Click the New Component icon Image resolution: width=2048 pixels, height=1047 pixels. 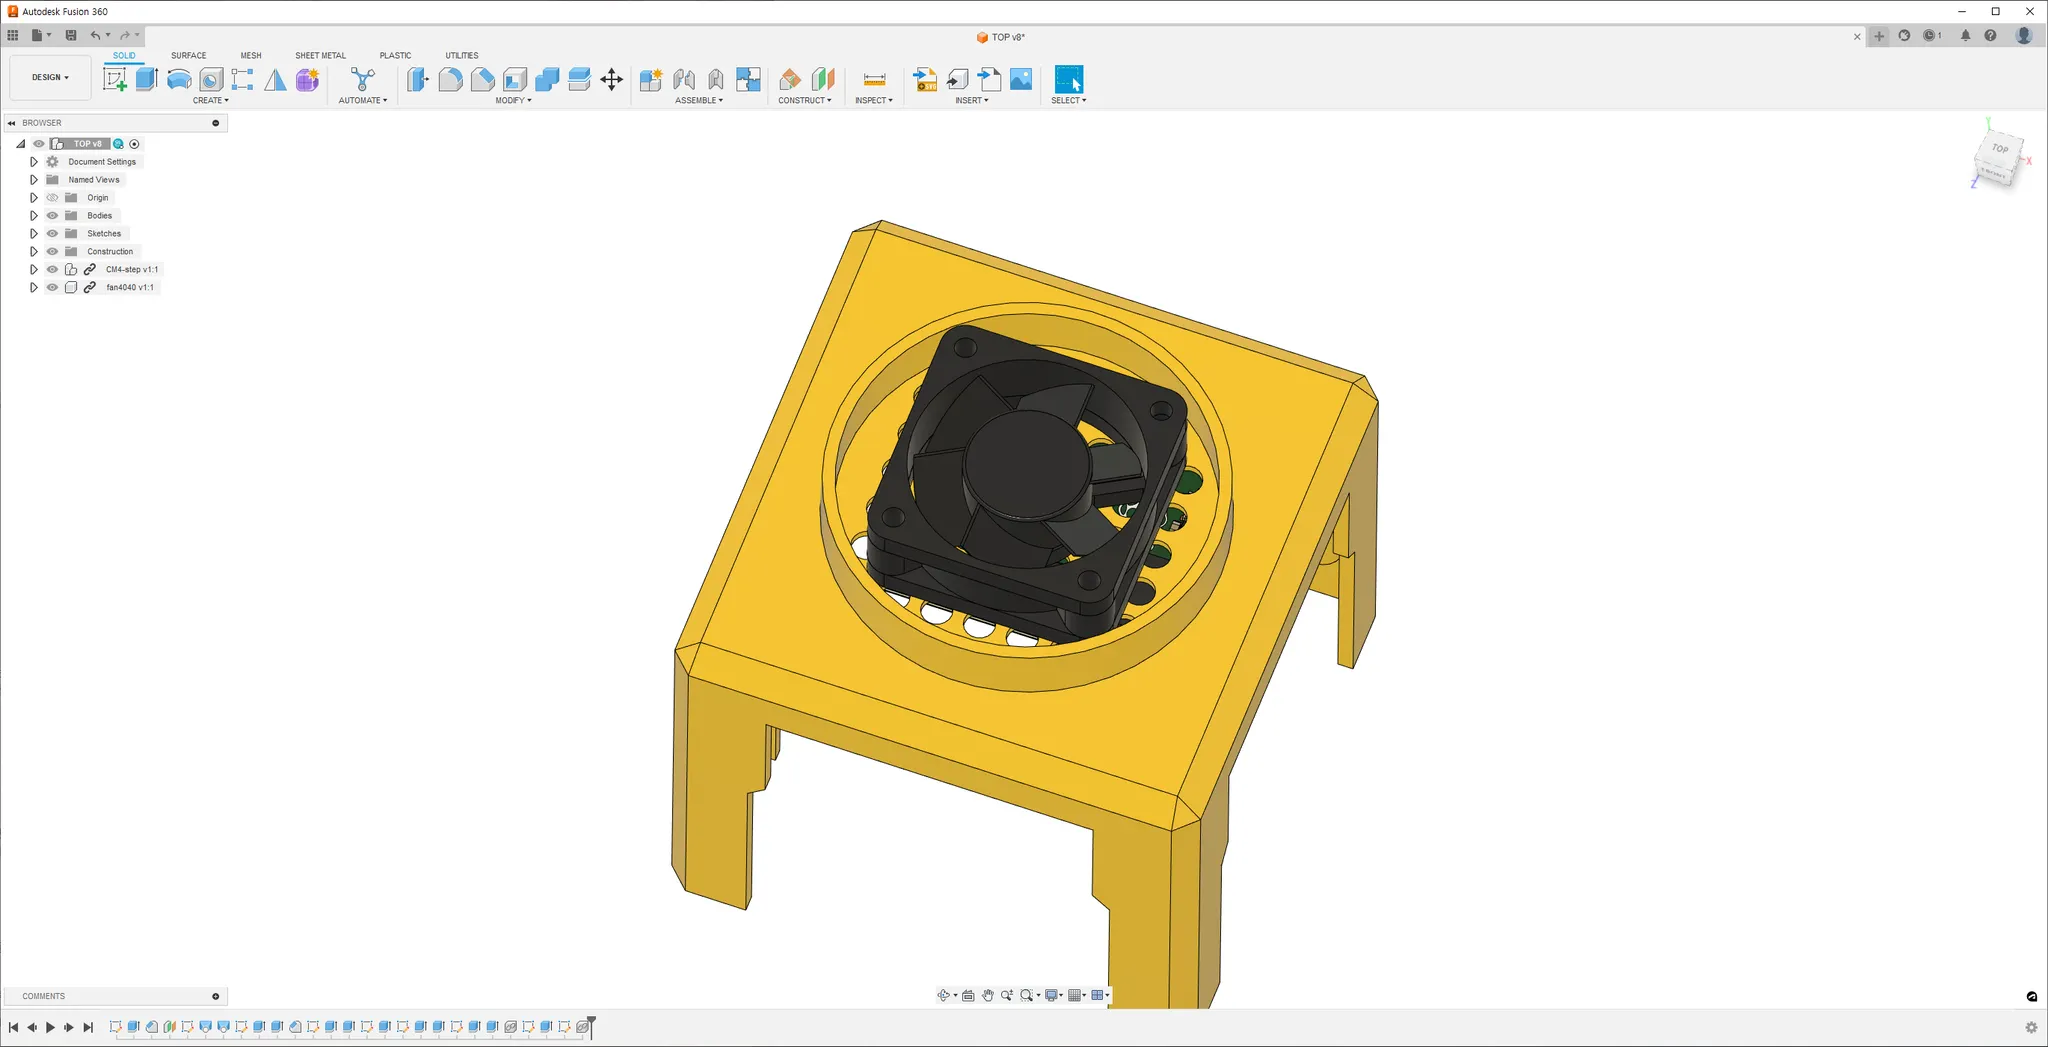click(x=651, y=79)
